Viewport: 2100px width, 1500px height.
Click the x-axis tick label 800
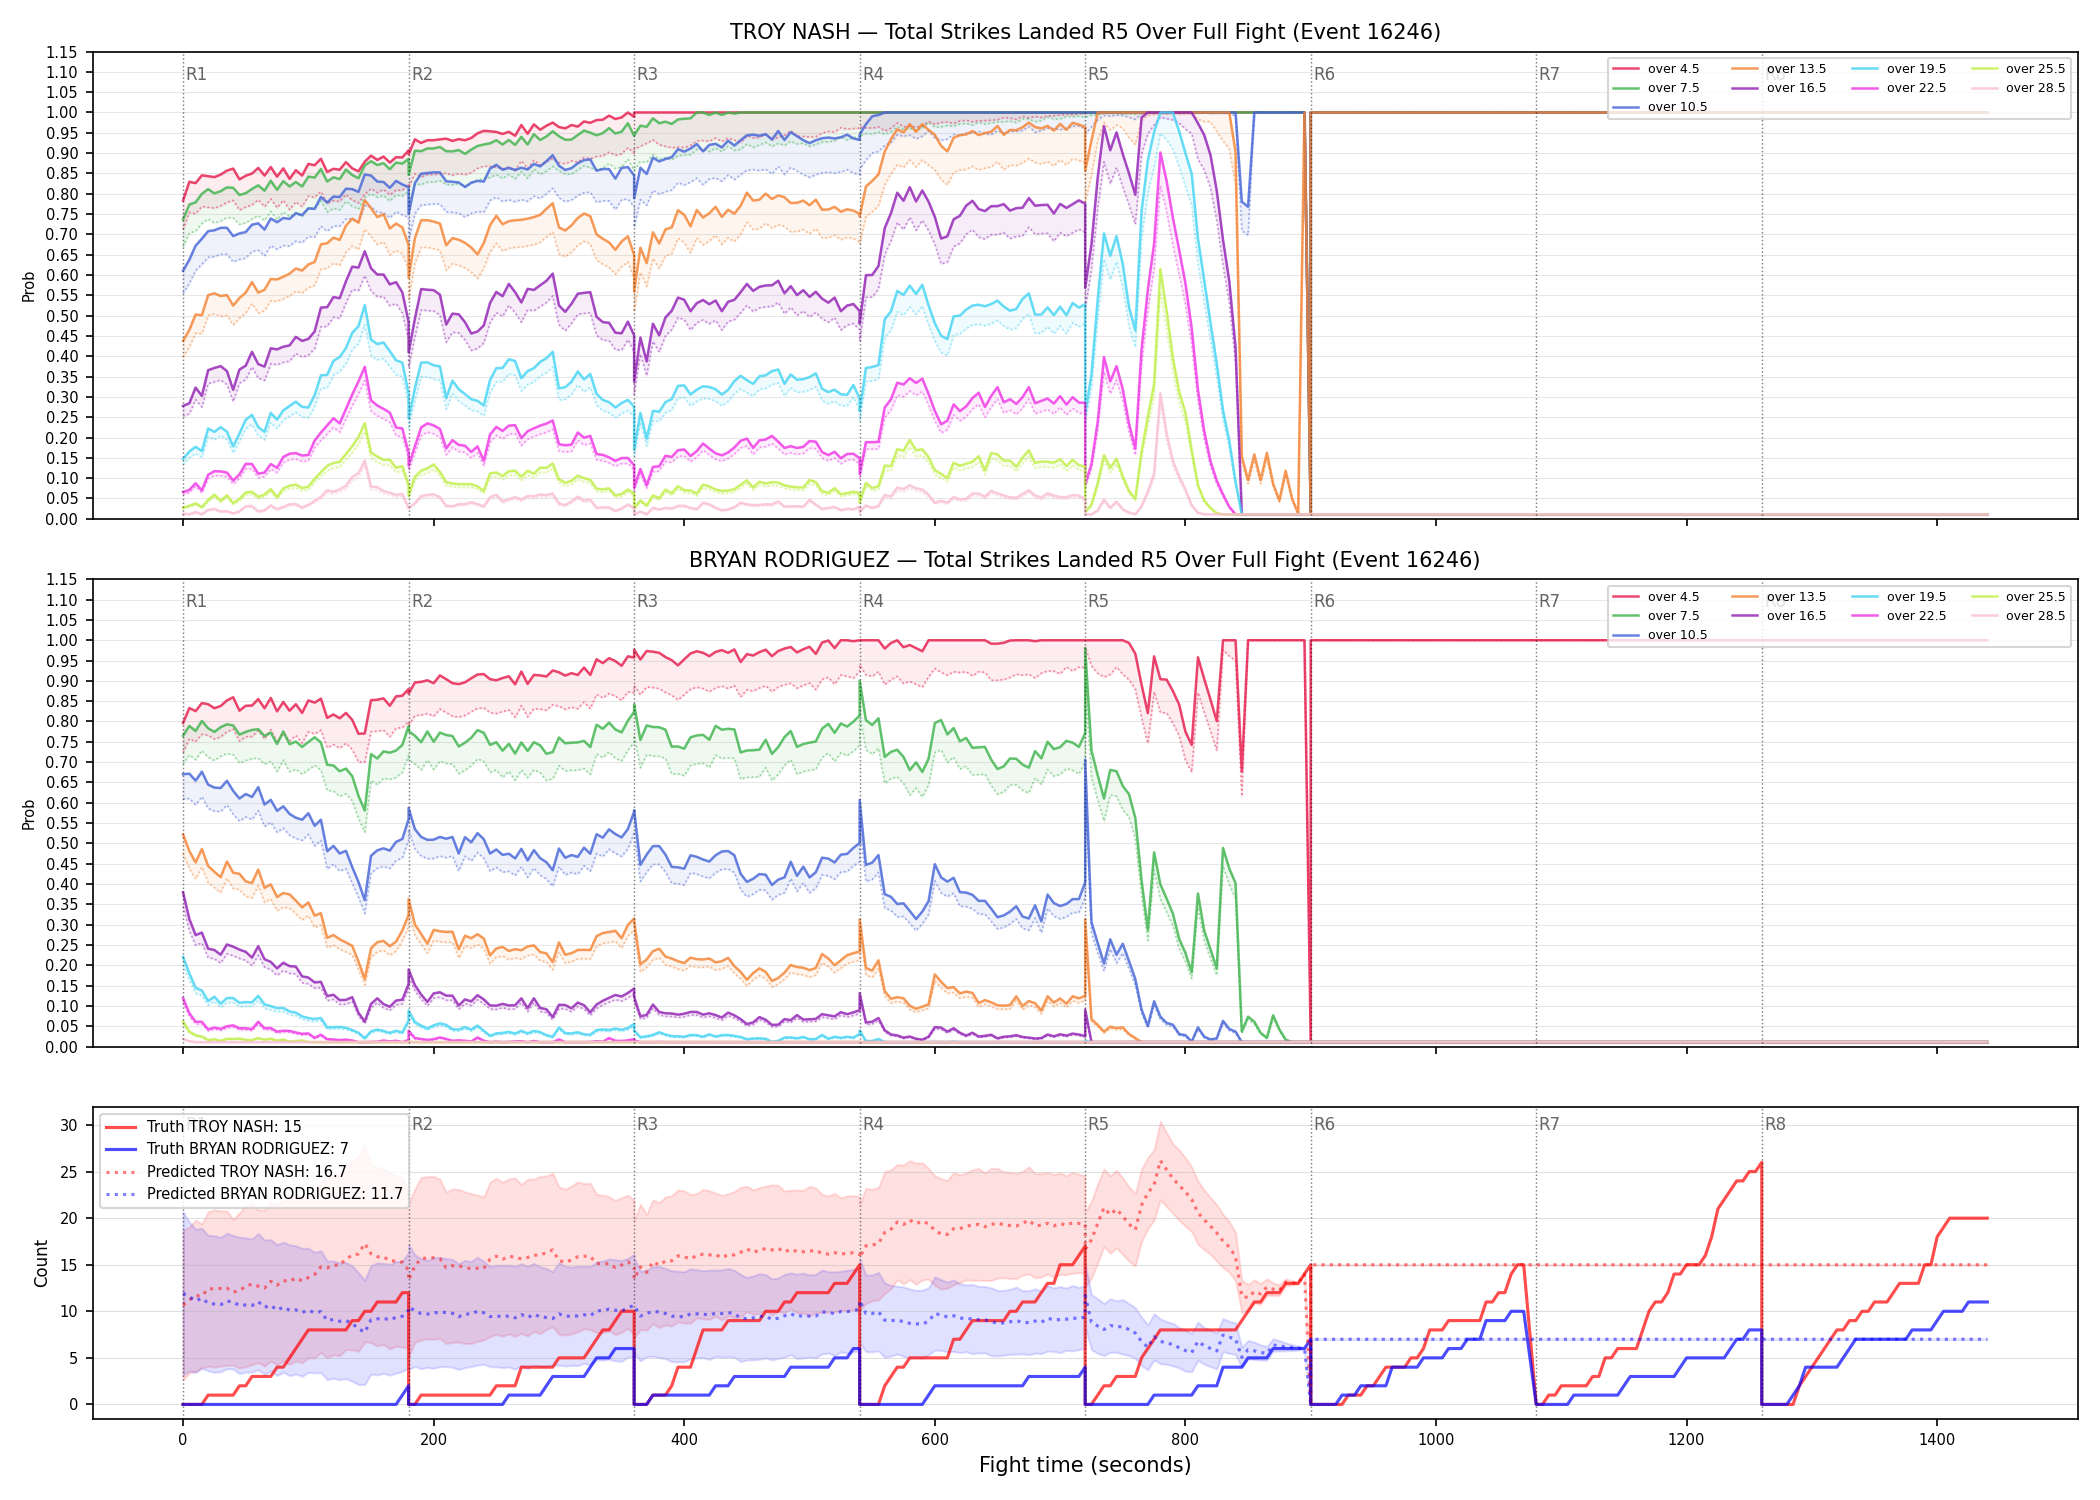tap(1185, 1440)
